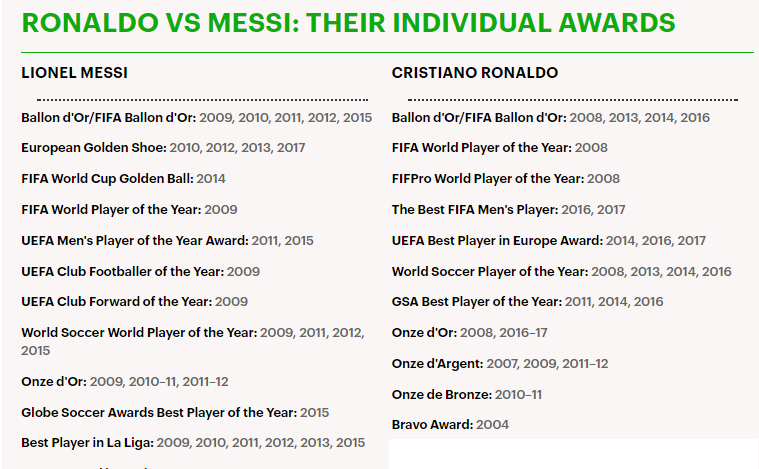This screenshot has width=759, height=469.
Task: Select the 'Onze d'Argent' award label
Action: 437,363
